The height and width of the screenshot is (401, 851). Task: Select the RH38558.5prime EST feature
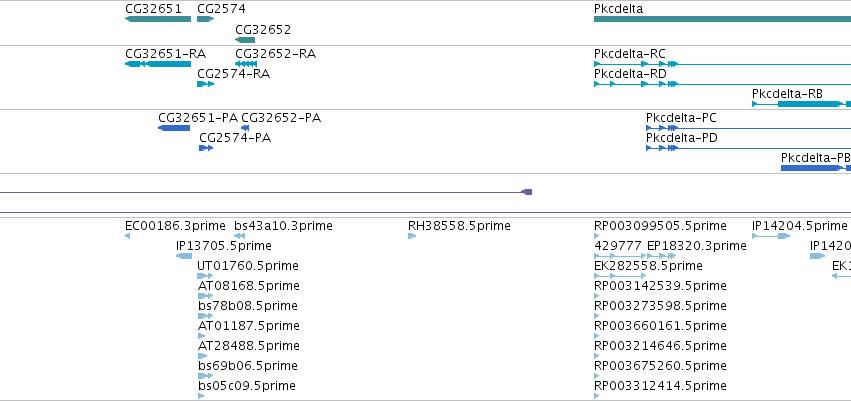412,235
